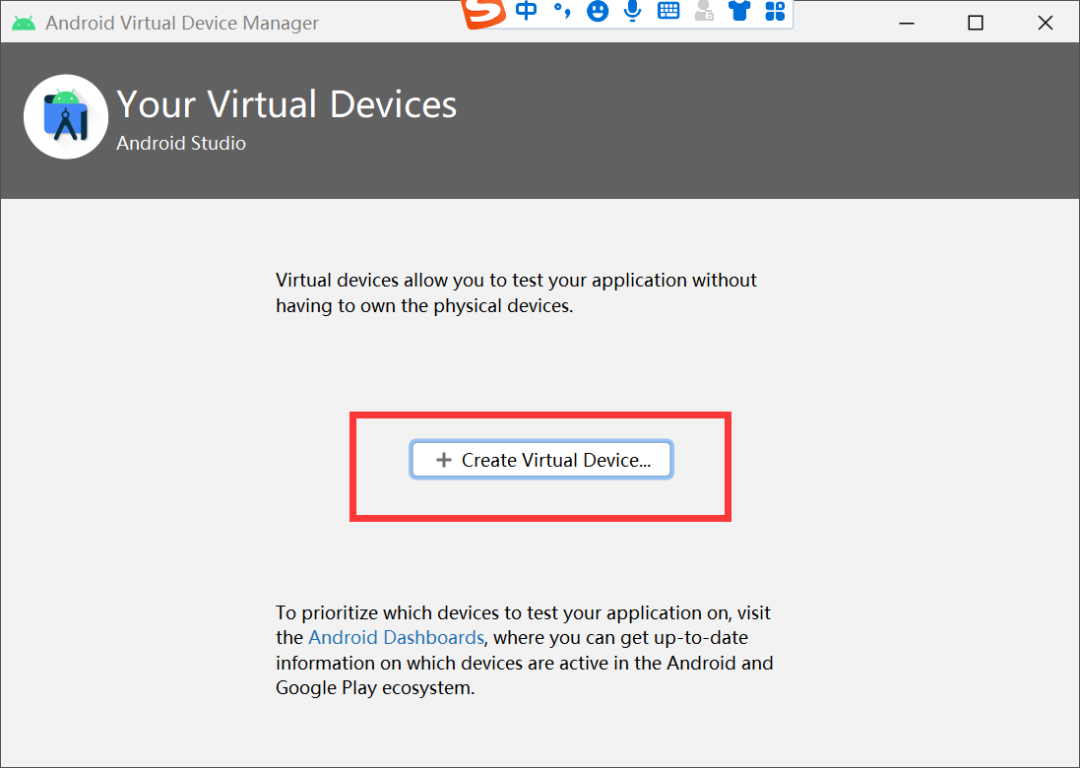This screenshot has height=768, width=1080.
Task: Toggle the Chinese input mode 中 icon
Action: point(526,10)
